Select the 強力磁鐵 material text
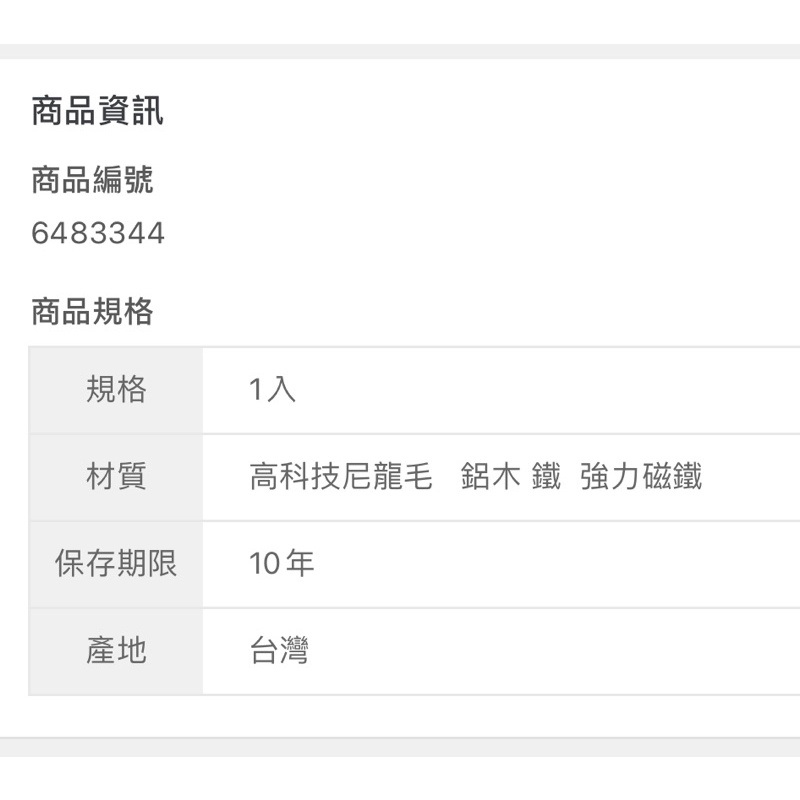Image resolution: width=800 pixels, height=800 pixels. [x=641, y=477]
